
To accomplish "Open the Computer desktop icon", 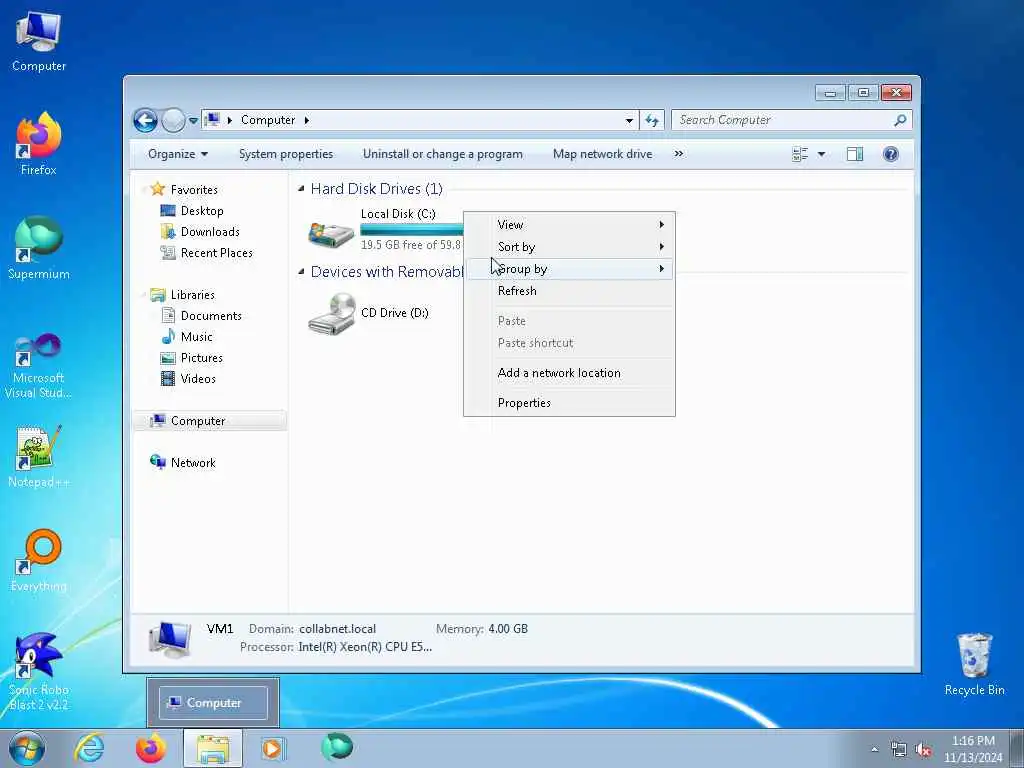I will (39, 40).
